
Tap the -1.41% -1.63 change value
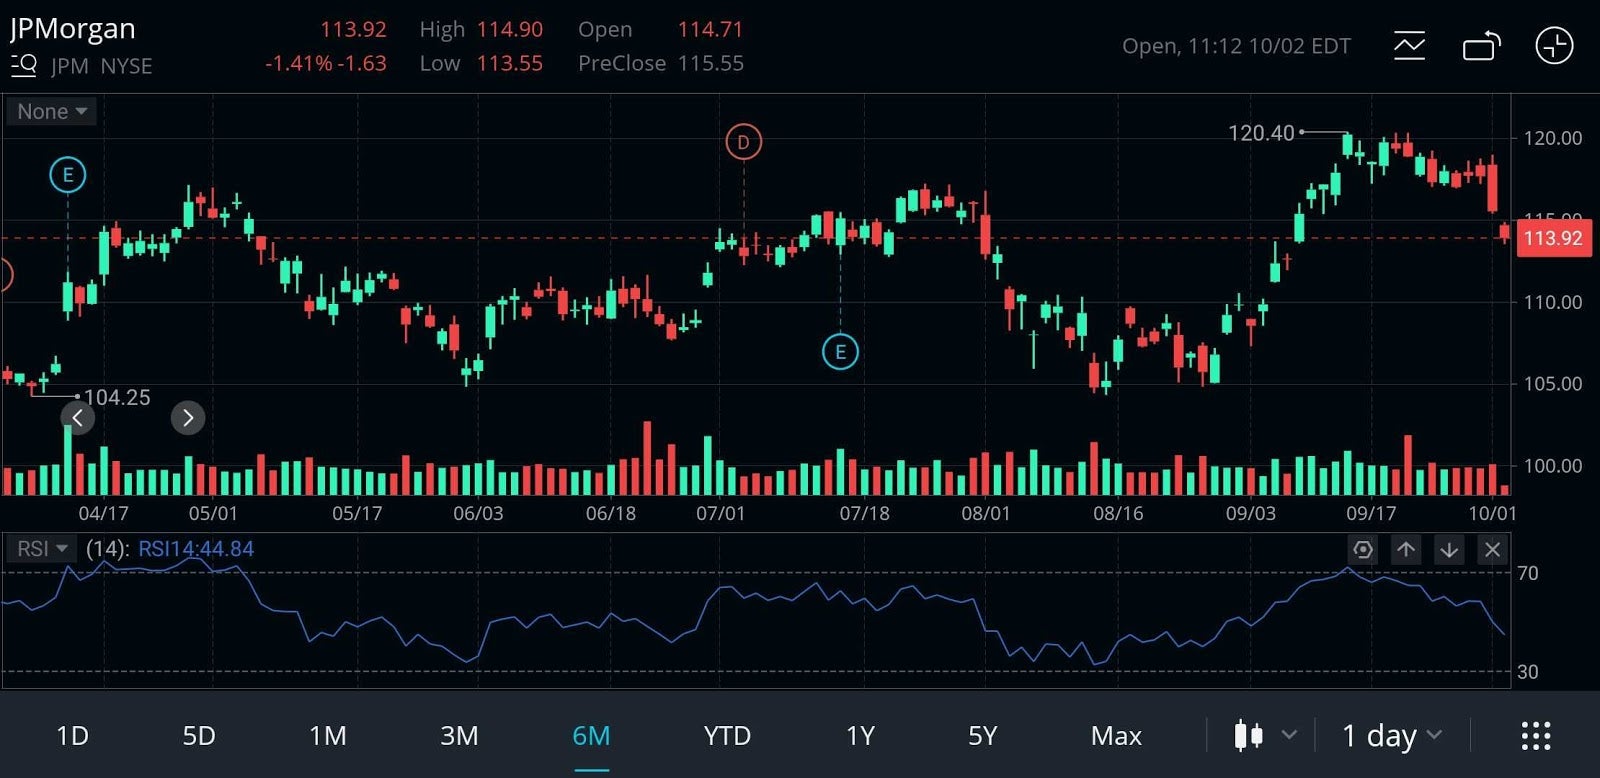325,63
